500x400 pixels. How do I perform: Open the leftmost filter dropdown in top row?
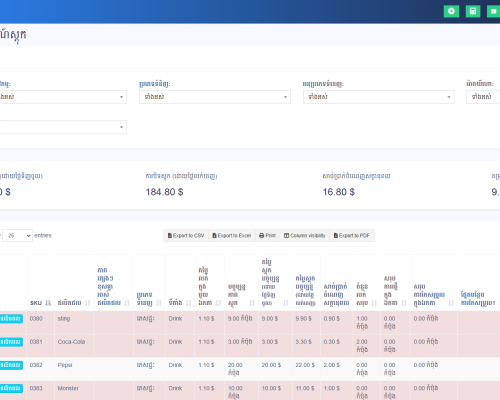click(x=63, y=97)
